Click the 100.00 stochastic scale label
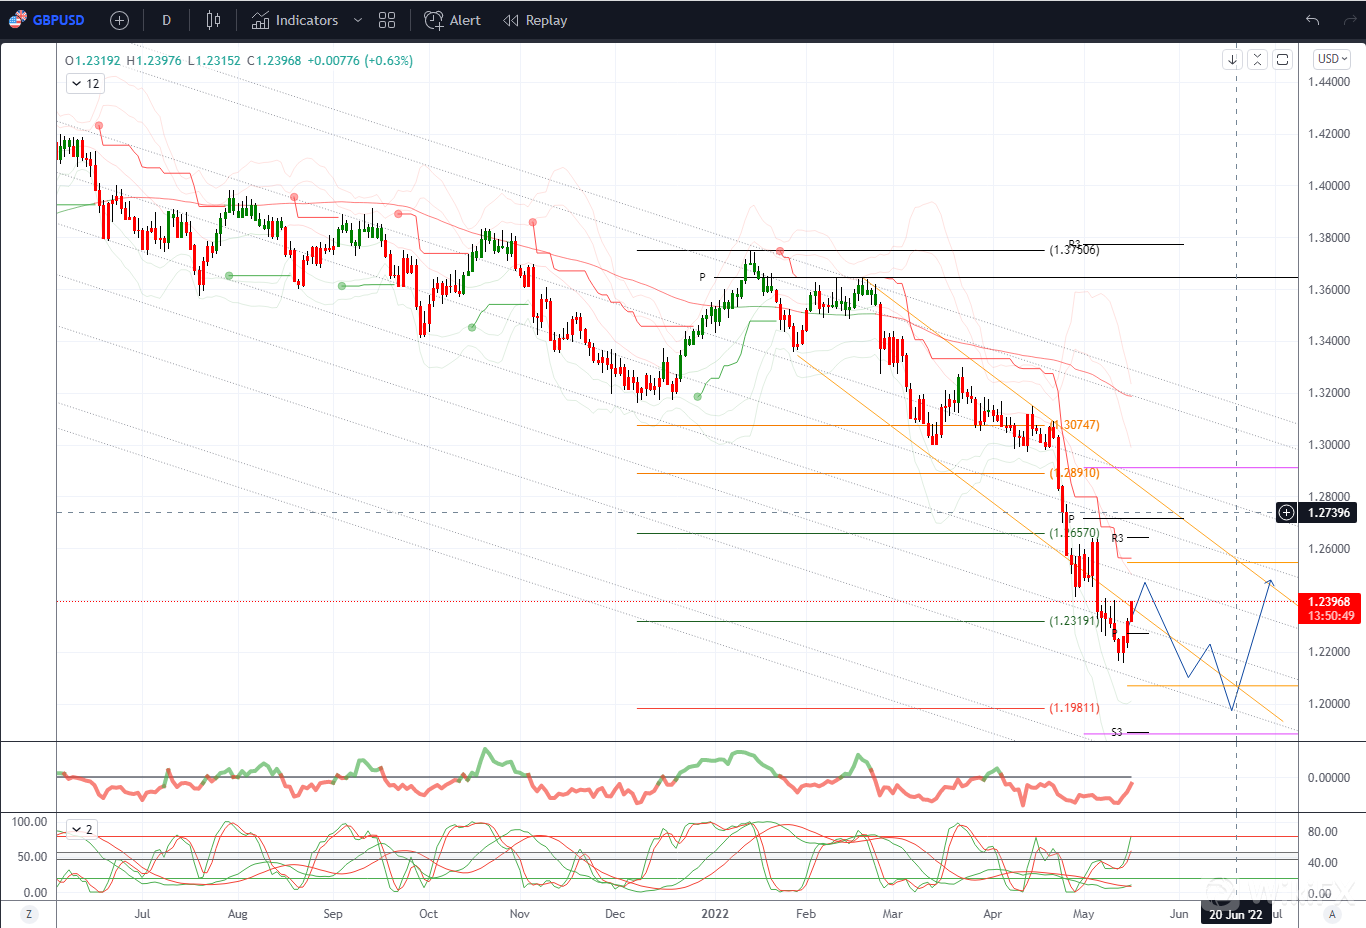The height and width of the screenshot is (928, 1366). 29,822
